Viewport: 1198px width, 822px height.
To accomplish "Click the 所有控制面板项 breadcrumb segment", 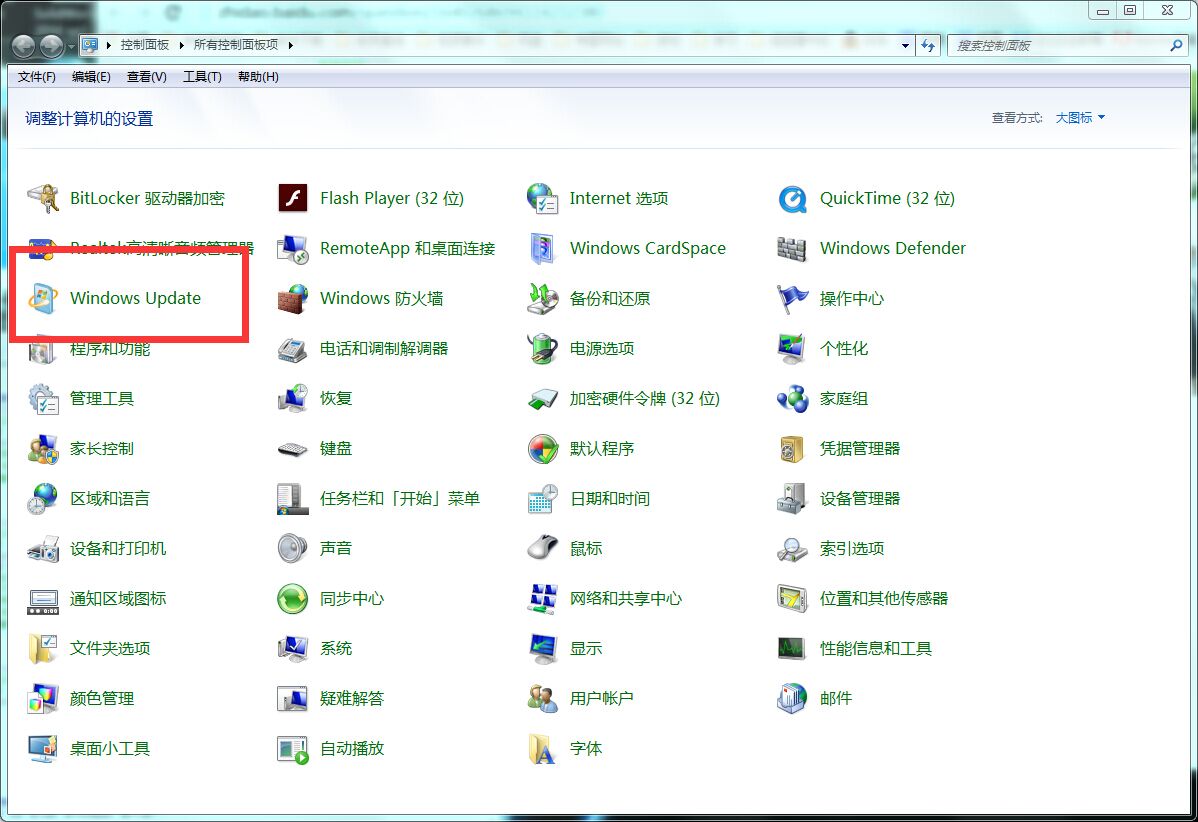I will 236,46.
